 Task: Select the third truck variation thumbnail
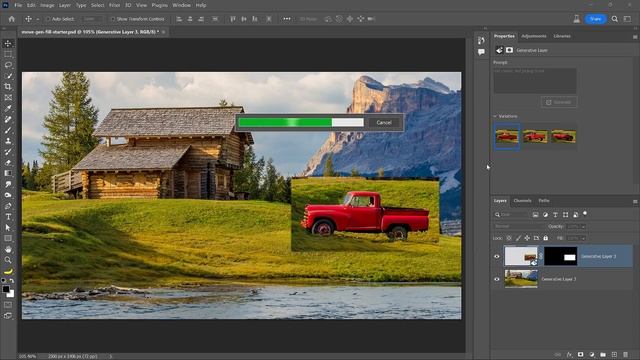click(x=563, y=137)
